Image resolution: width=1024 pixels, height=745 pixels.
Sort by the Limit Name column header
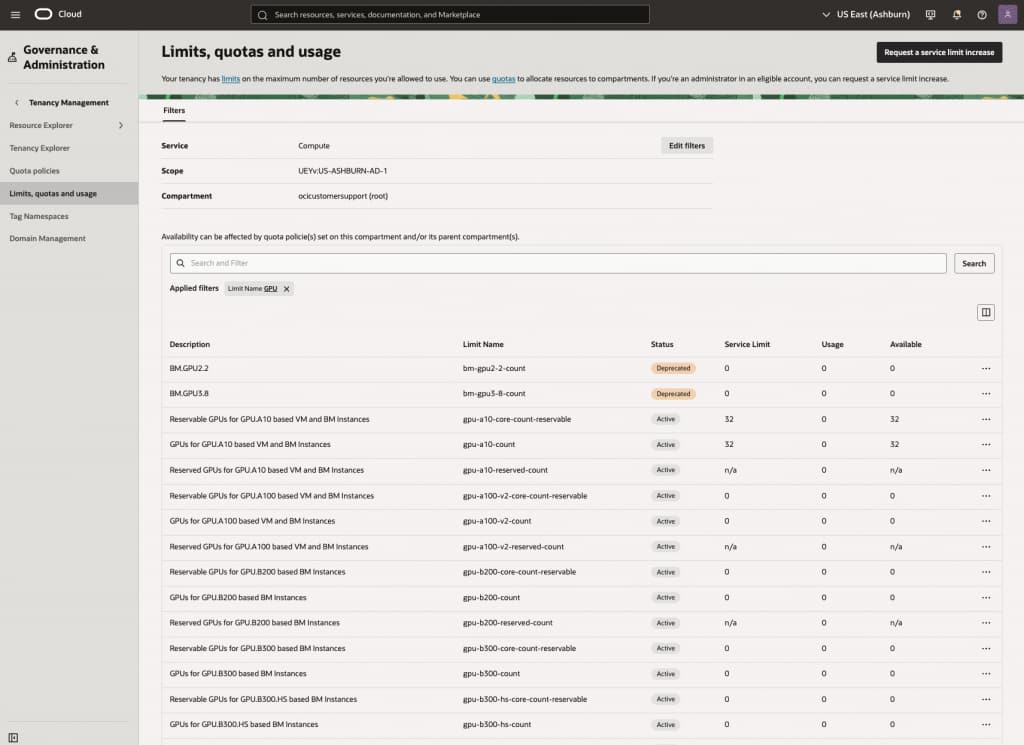483,344
